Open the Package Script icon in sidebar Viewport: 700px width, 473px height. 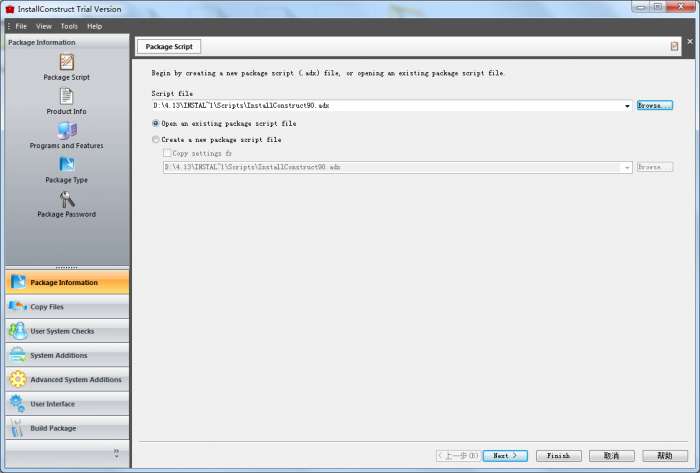[67, 62]
